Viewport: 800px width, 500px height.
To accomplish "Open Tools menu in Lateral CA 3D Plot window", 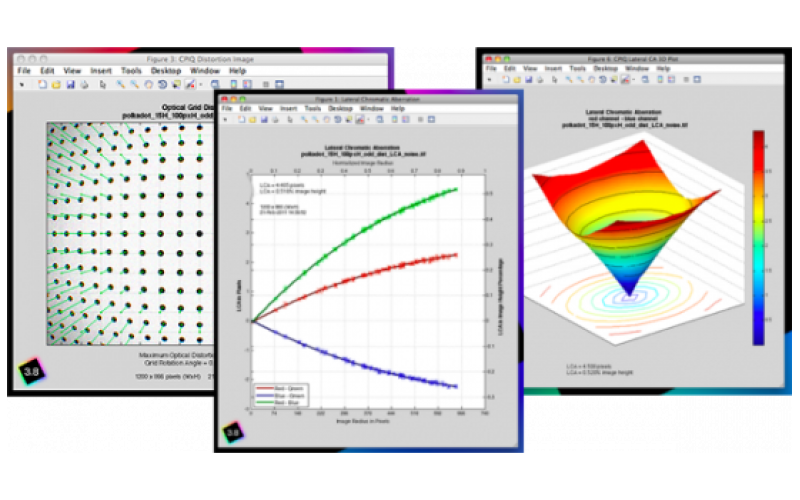I will (578, 68).
